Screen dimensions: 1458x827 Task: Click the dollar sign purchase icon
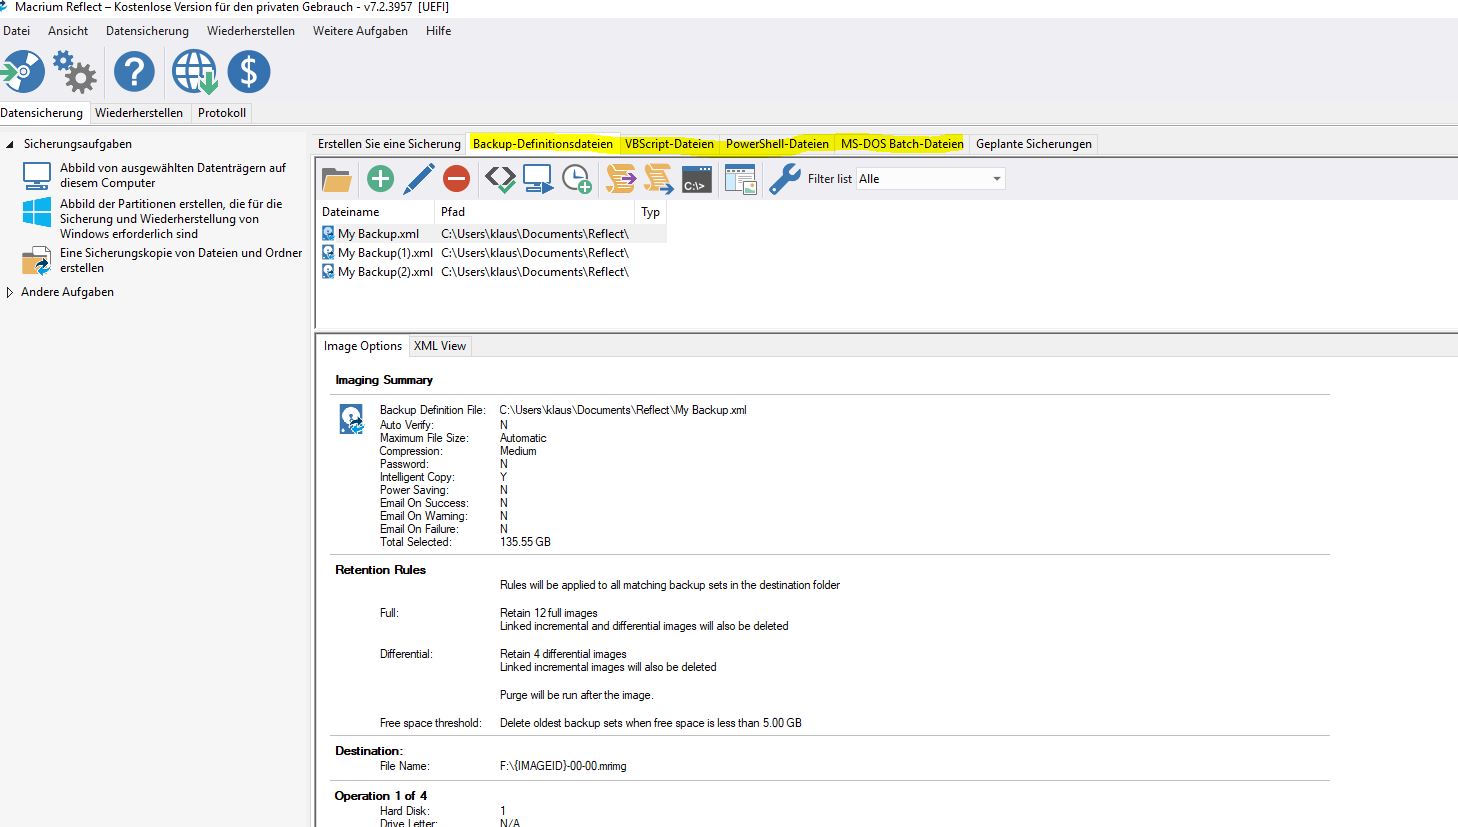pyautogui.click(x=249, y=72)
